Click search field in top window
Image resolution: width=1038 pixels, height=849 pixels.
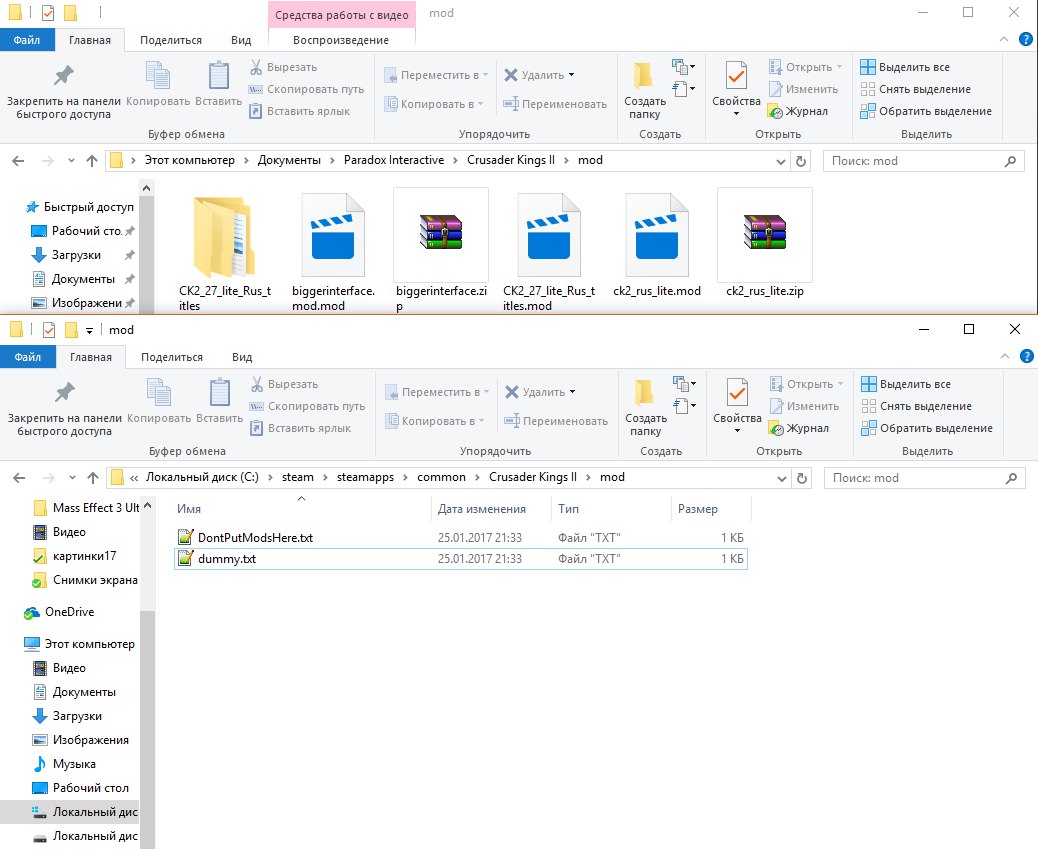pyautogui.click(x=923, y=161)
